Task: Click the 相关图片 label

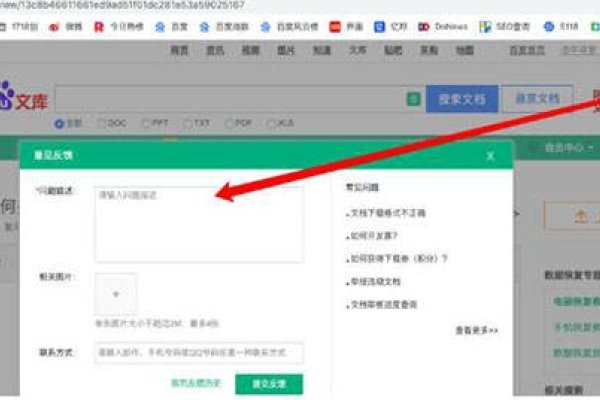Action: [56, 277]
